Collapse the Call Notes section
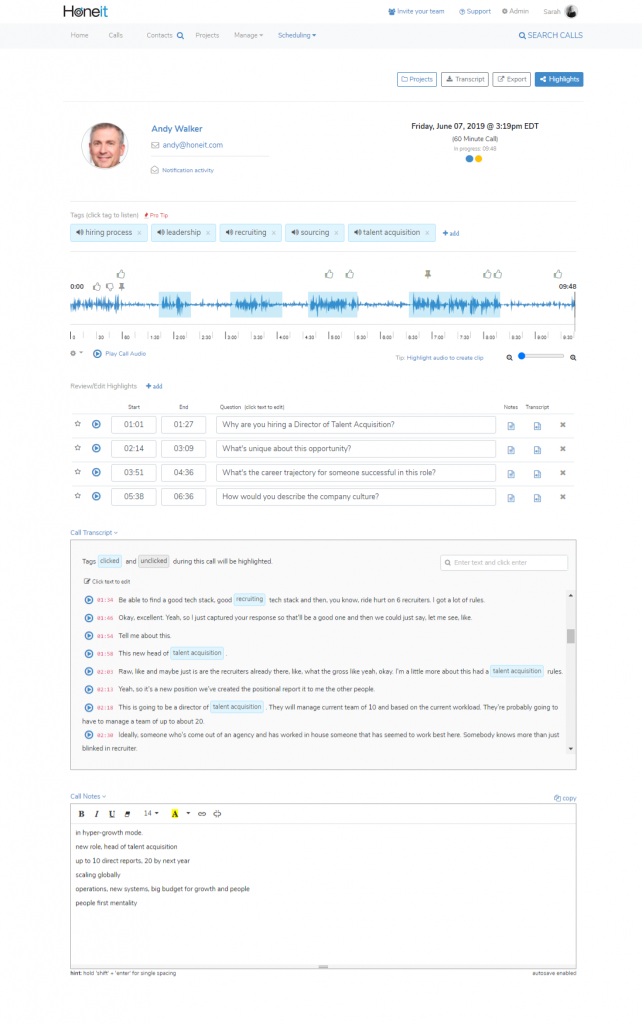This screenshot has width=642, height=1024. tap(88, 797)
